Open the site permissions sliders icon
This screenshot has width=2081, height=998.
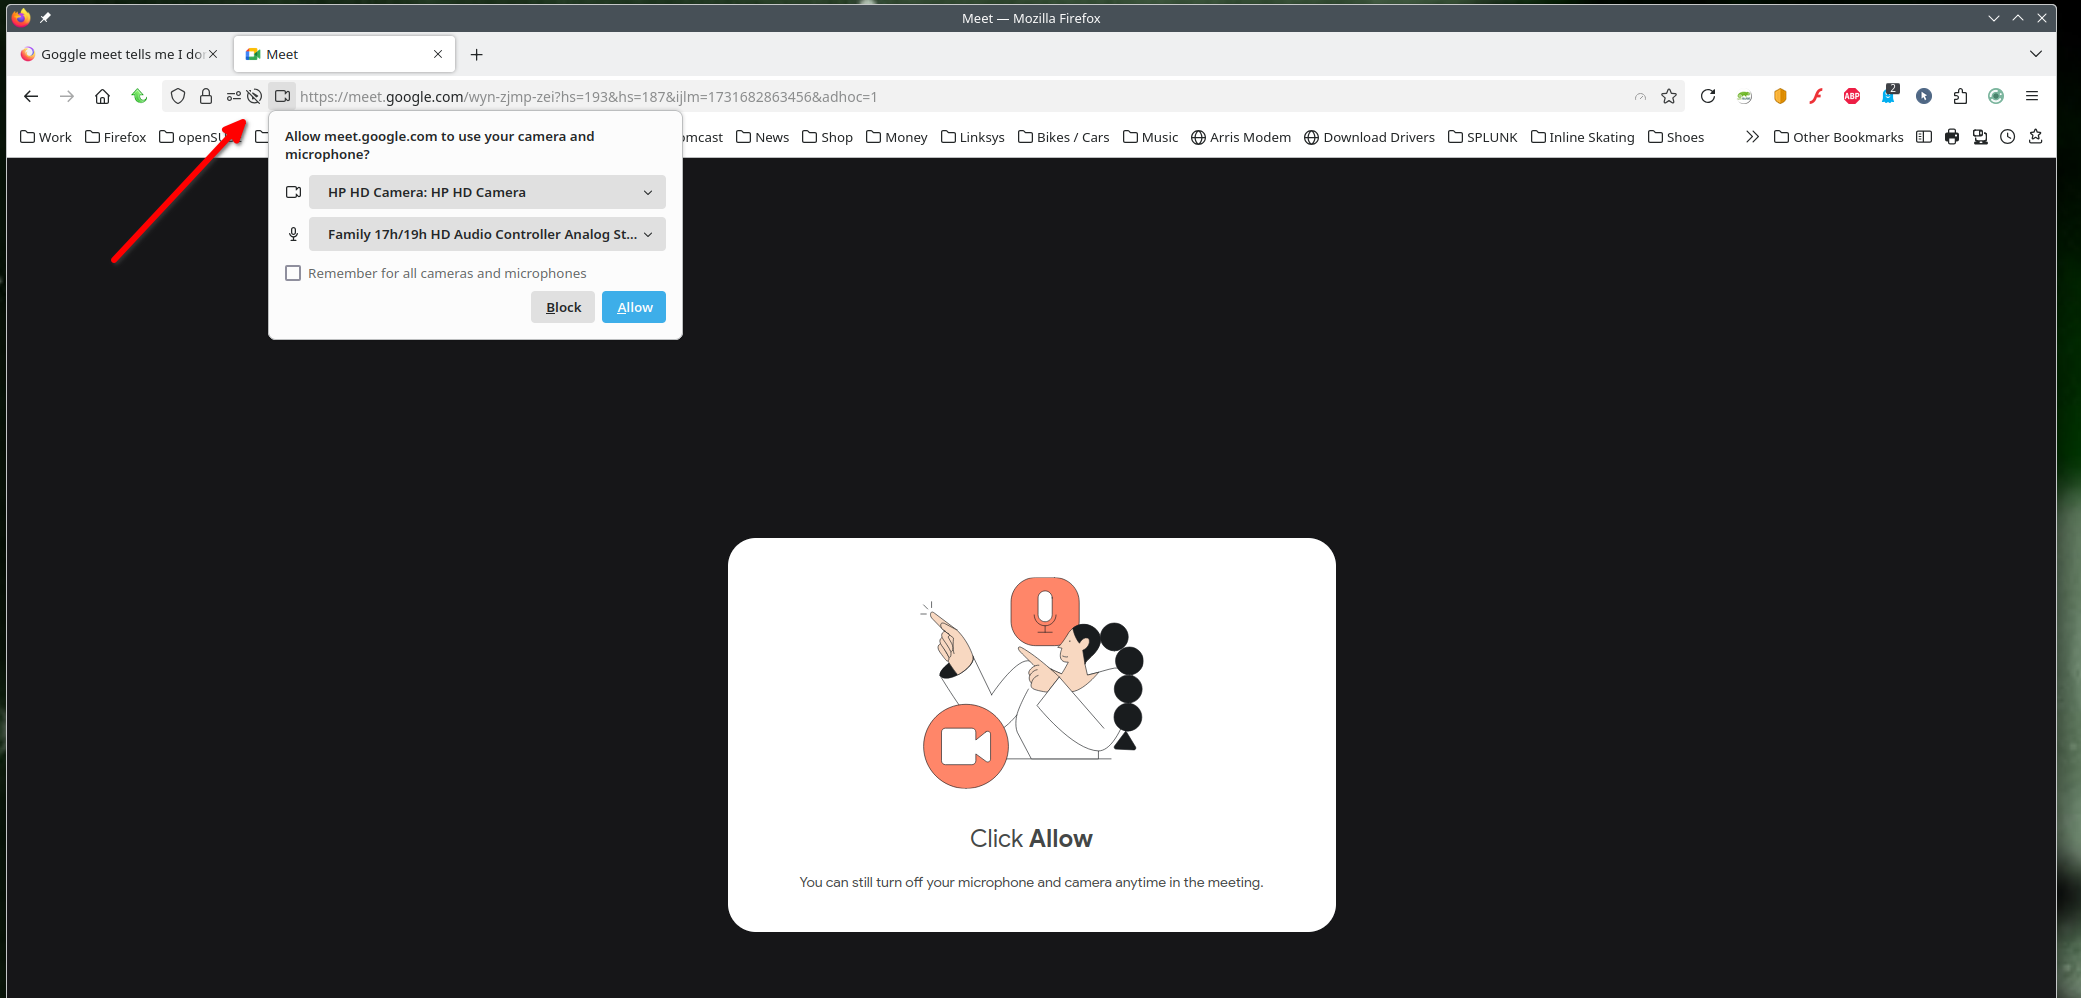tap(233, 96)
